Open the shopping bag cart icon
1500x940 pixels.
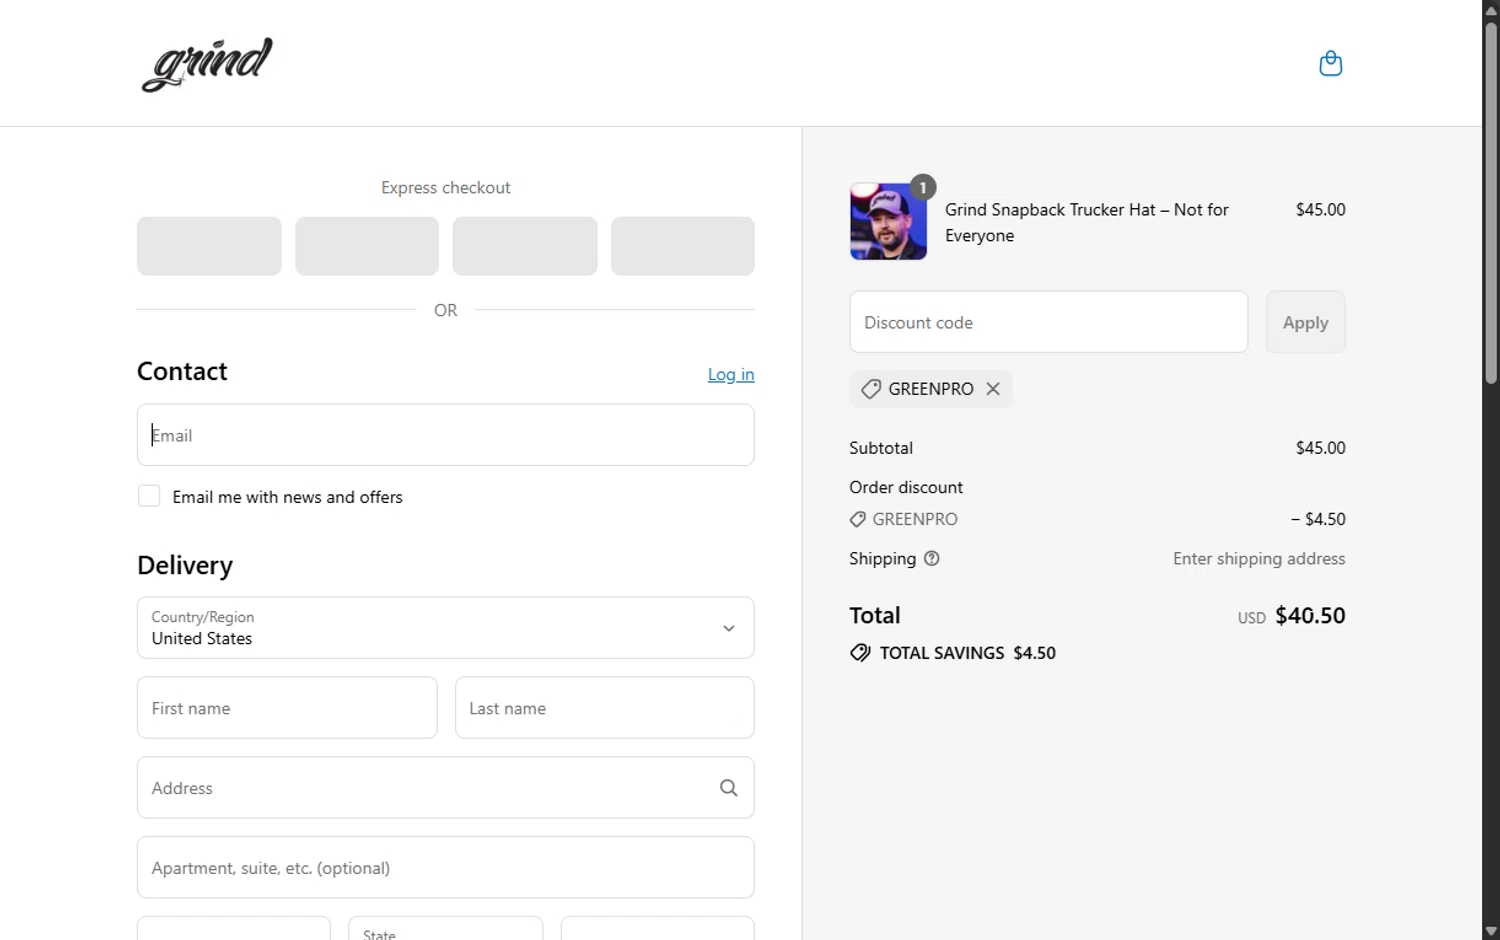pos(1330,64)
